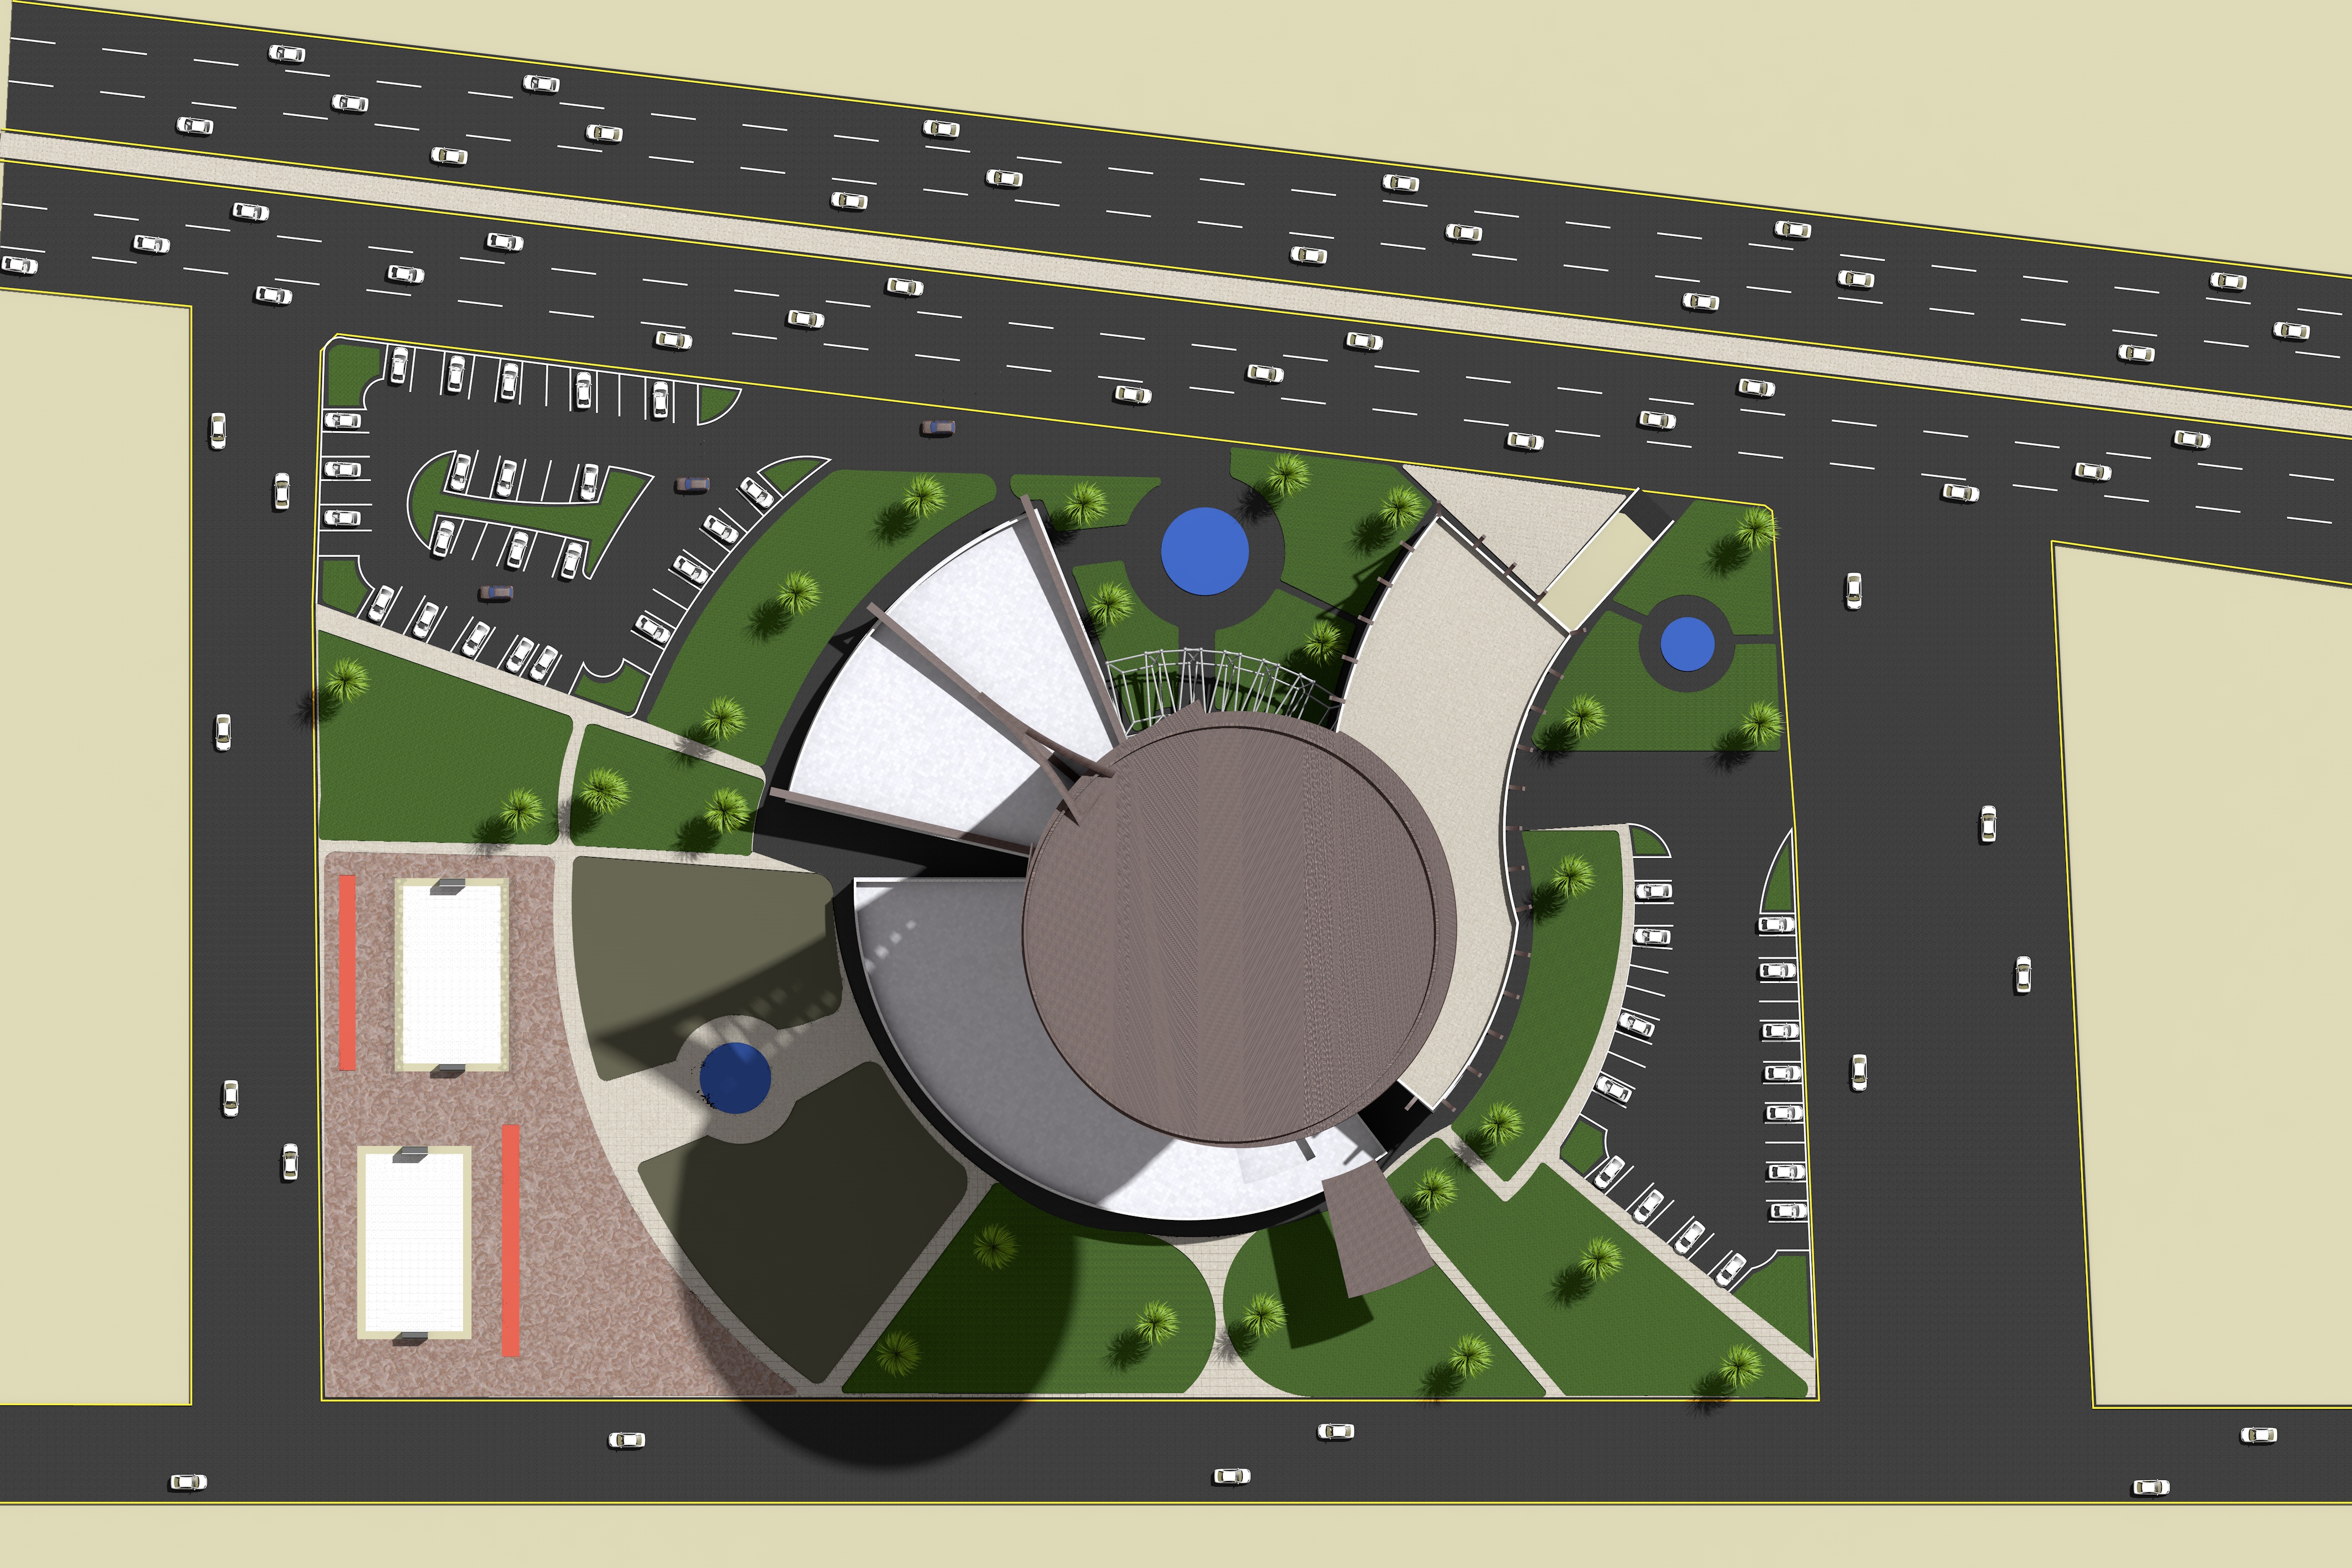2352x1568 pixels.
Task: Select the dark blue fountain in the shadowed plaza
Action: point(735,1077)
